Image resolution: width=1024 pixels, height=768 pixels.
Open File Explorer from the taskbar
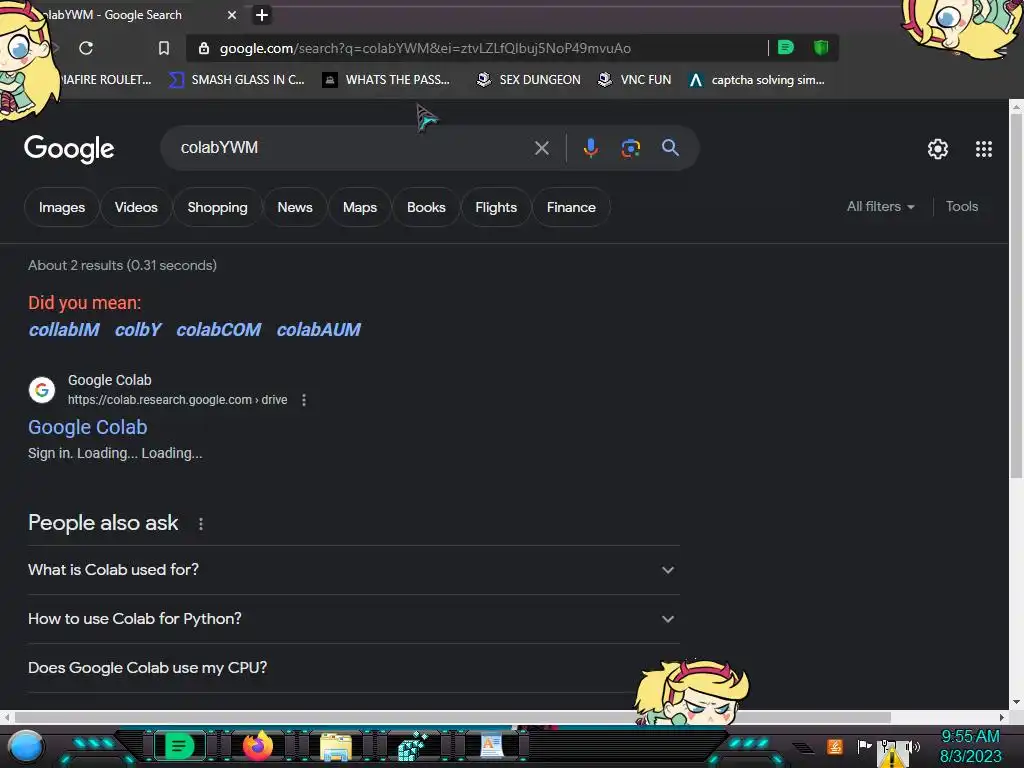(x=336, y=746)
